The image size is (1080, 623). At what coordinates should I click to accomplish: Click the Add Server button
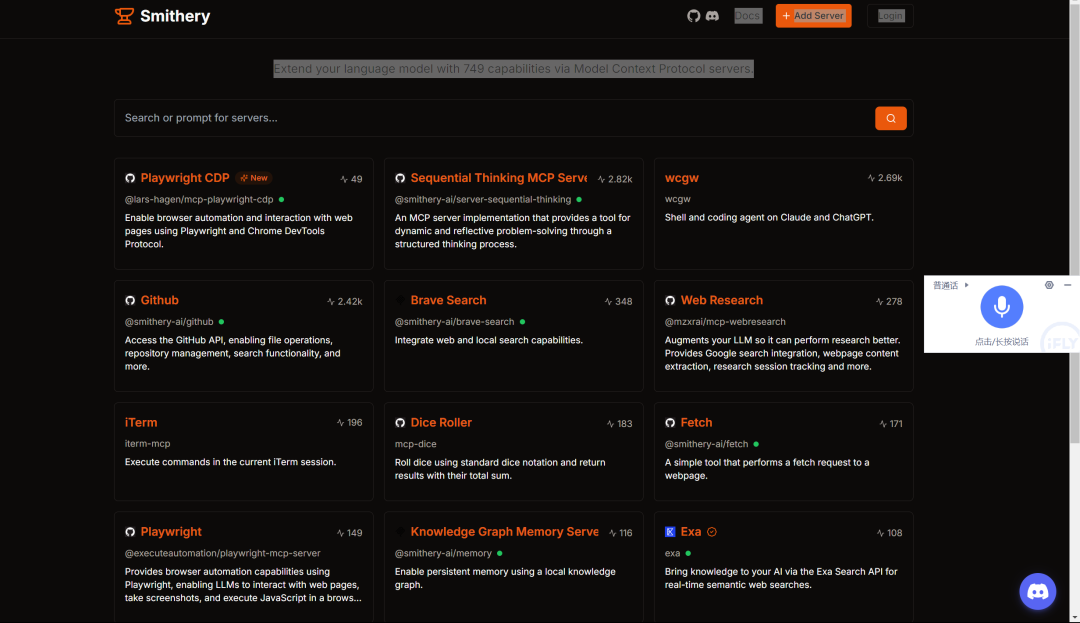click(813, 16)
